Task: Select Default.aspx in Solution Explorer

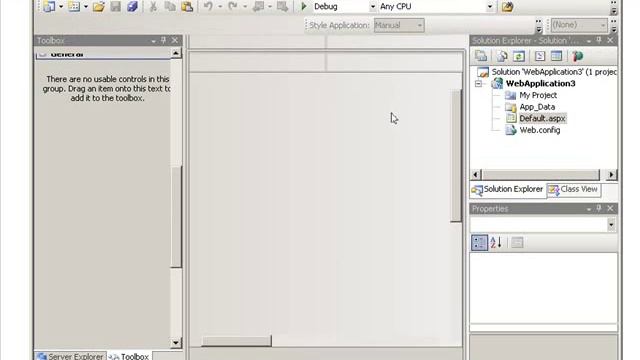Action: pyautogui.click(x=542, y=118)
